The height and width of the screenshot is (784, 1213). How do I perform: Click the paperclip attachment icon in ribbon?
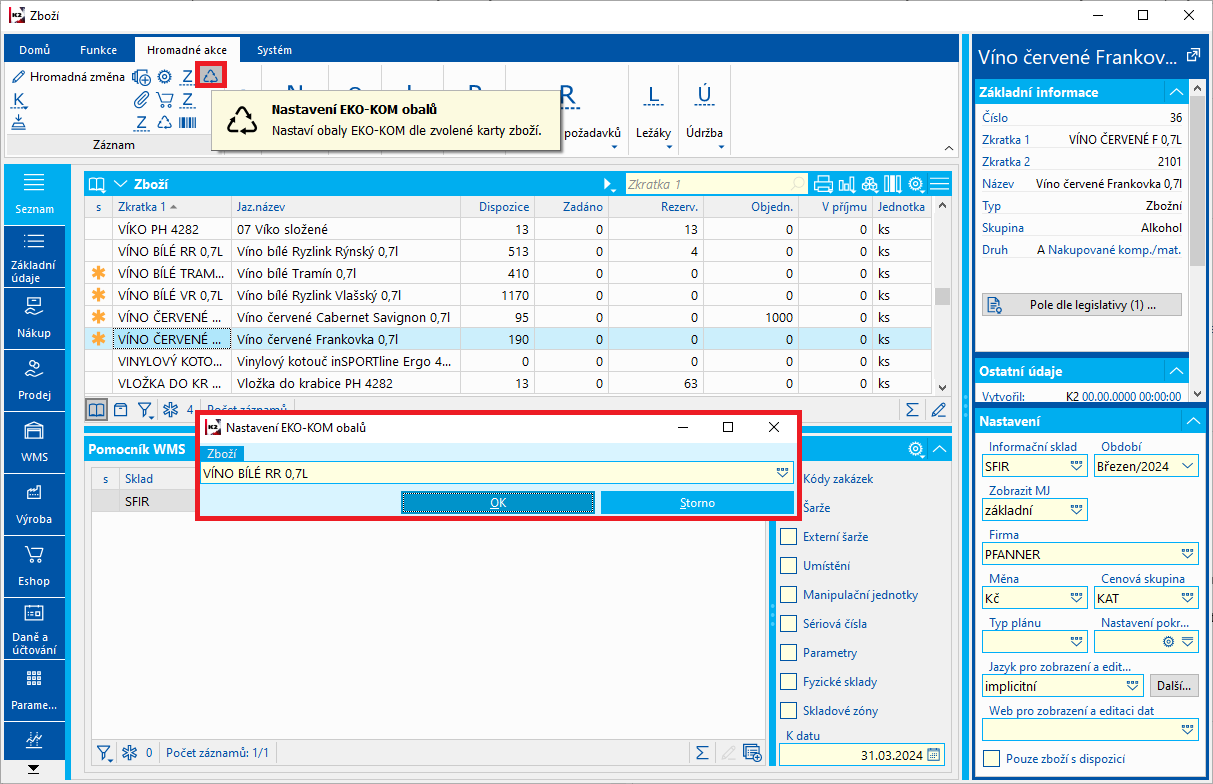[x=141, y=99]
